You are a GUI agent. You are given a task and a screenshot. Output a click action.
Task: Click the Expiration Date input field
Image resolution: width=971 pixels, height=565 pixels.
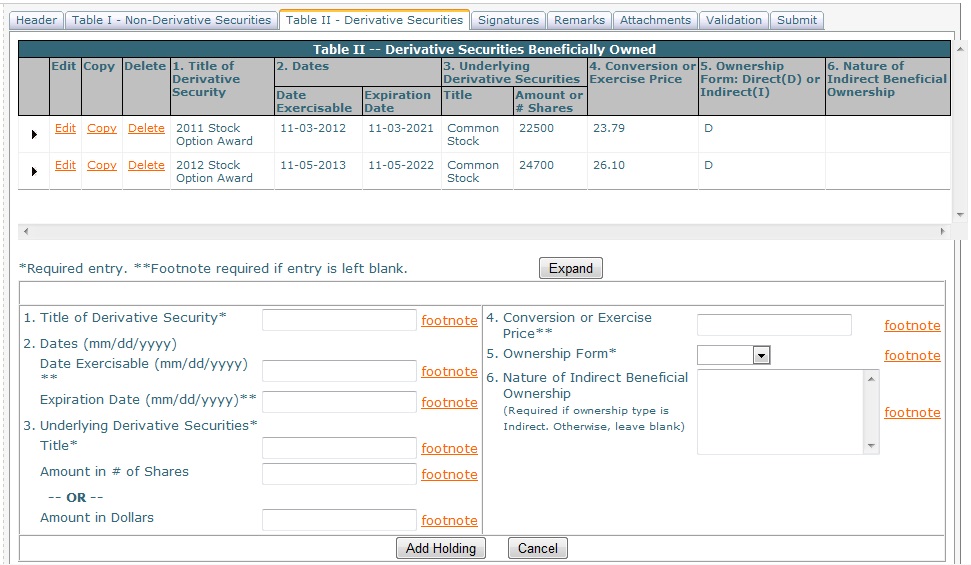coord(339,402)
